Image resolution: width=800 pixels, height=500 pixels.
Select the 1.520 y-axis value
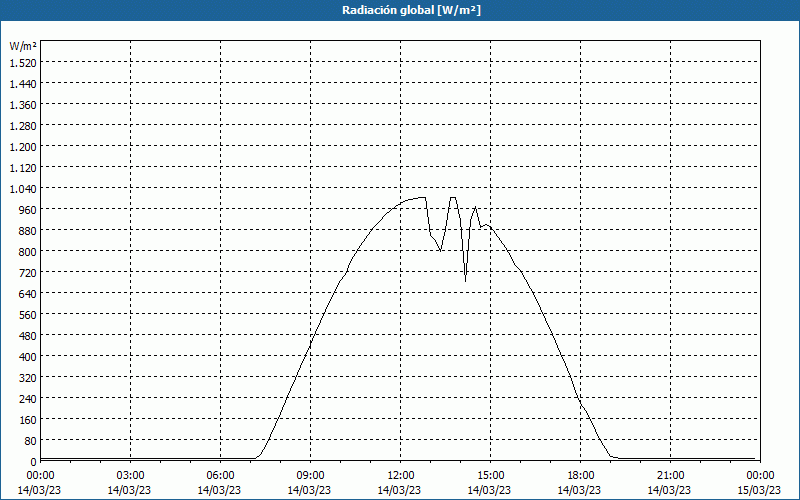click(x=23, y=63)
